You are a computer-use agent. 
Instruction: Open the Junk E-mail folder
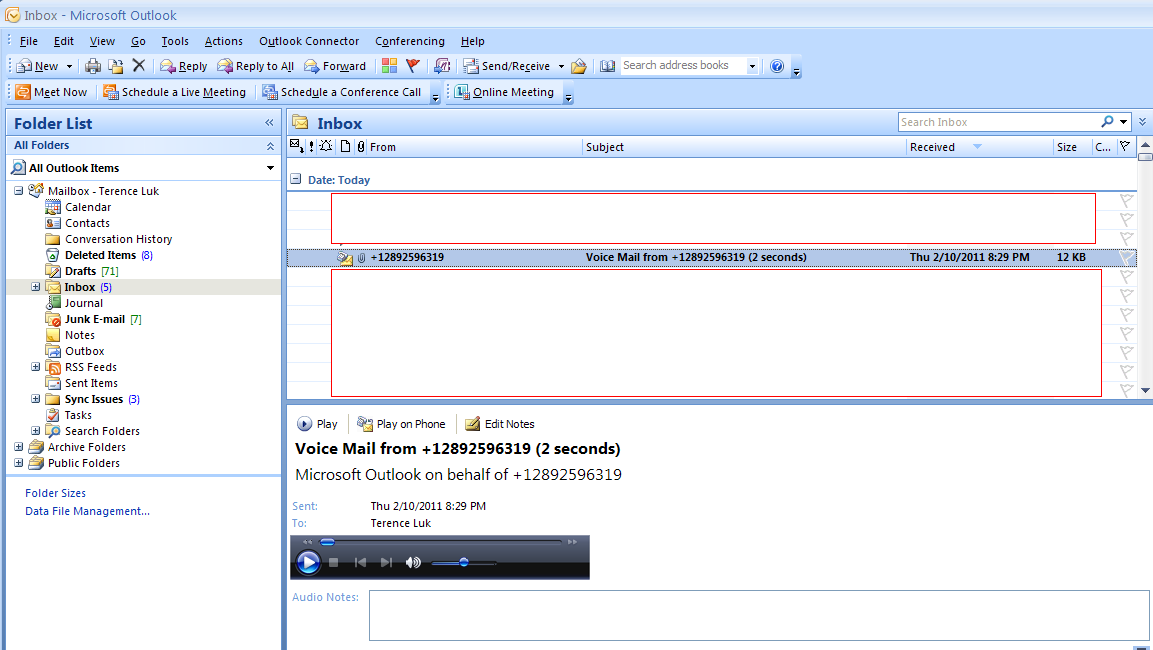(93, 319)
